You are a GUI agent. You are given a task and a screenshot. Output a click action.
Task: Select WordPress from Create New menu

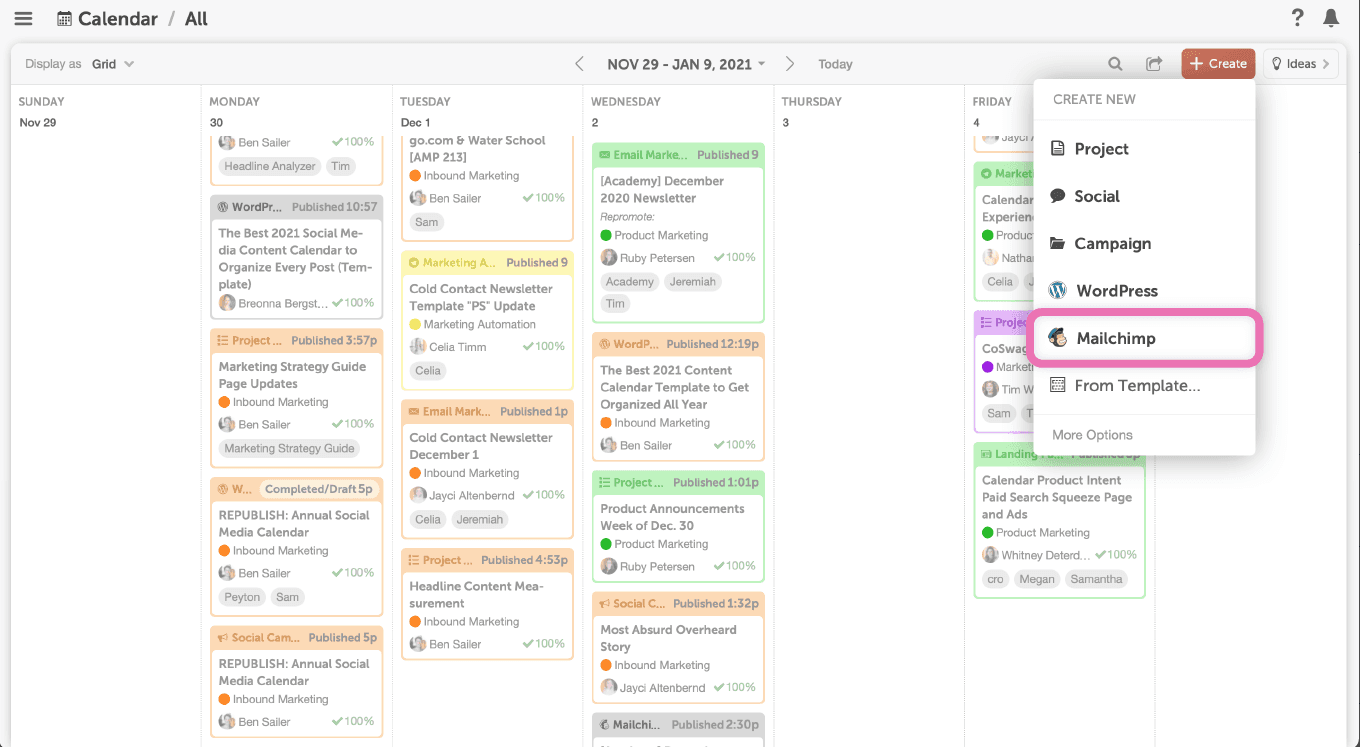point(1144,290)
